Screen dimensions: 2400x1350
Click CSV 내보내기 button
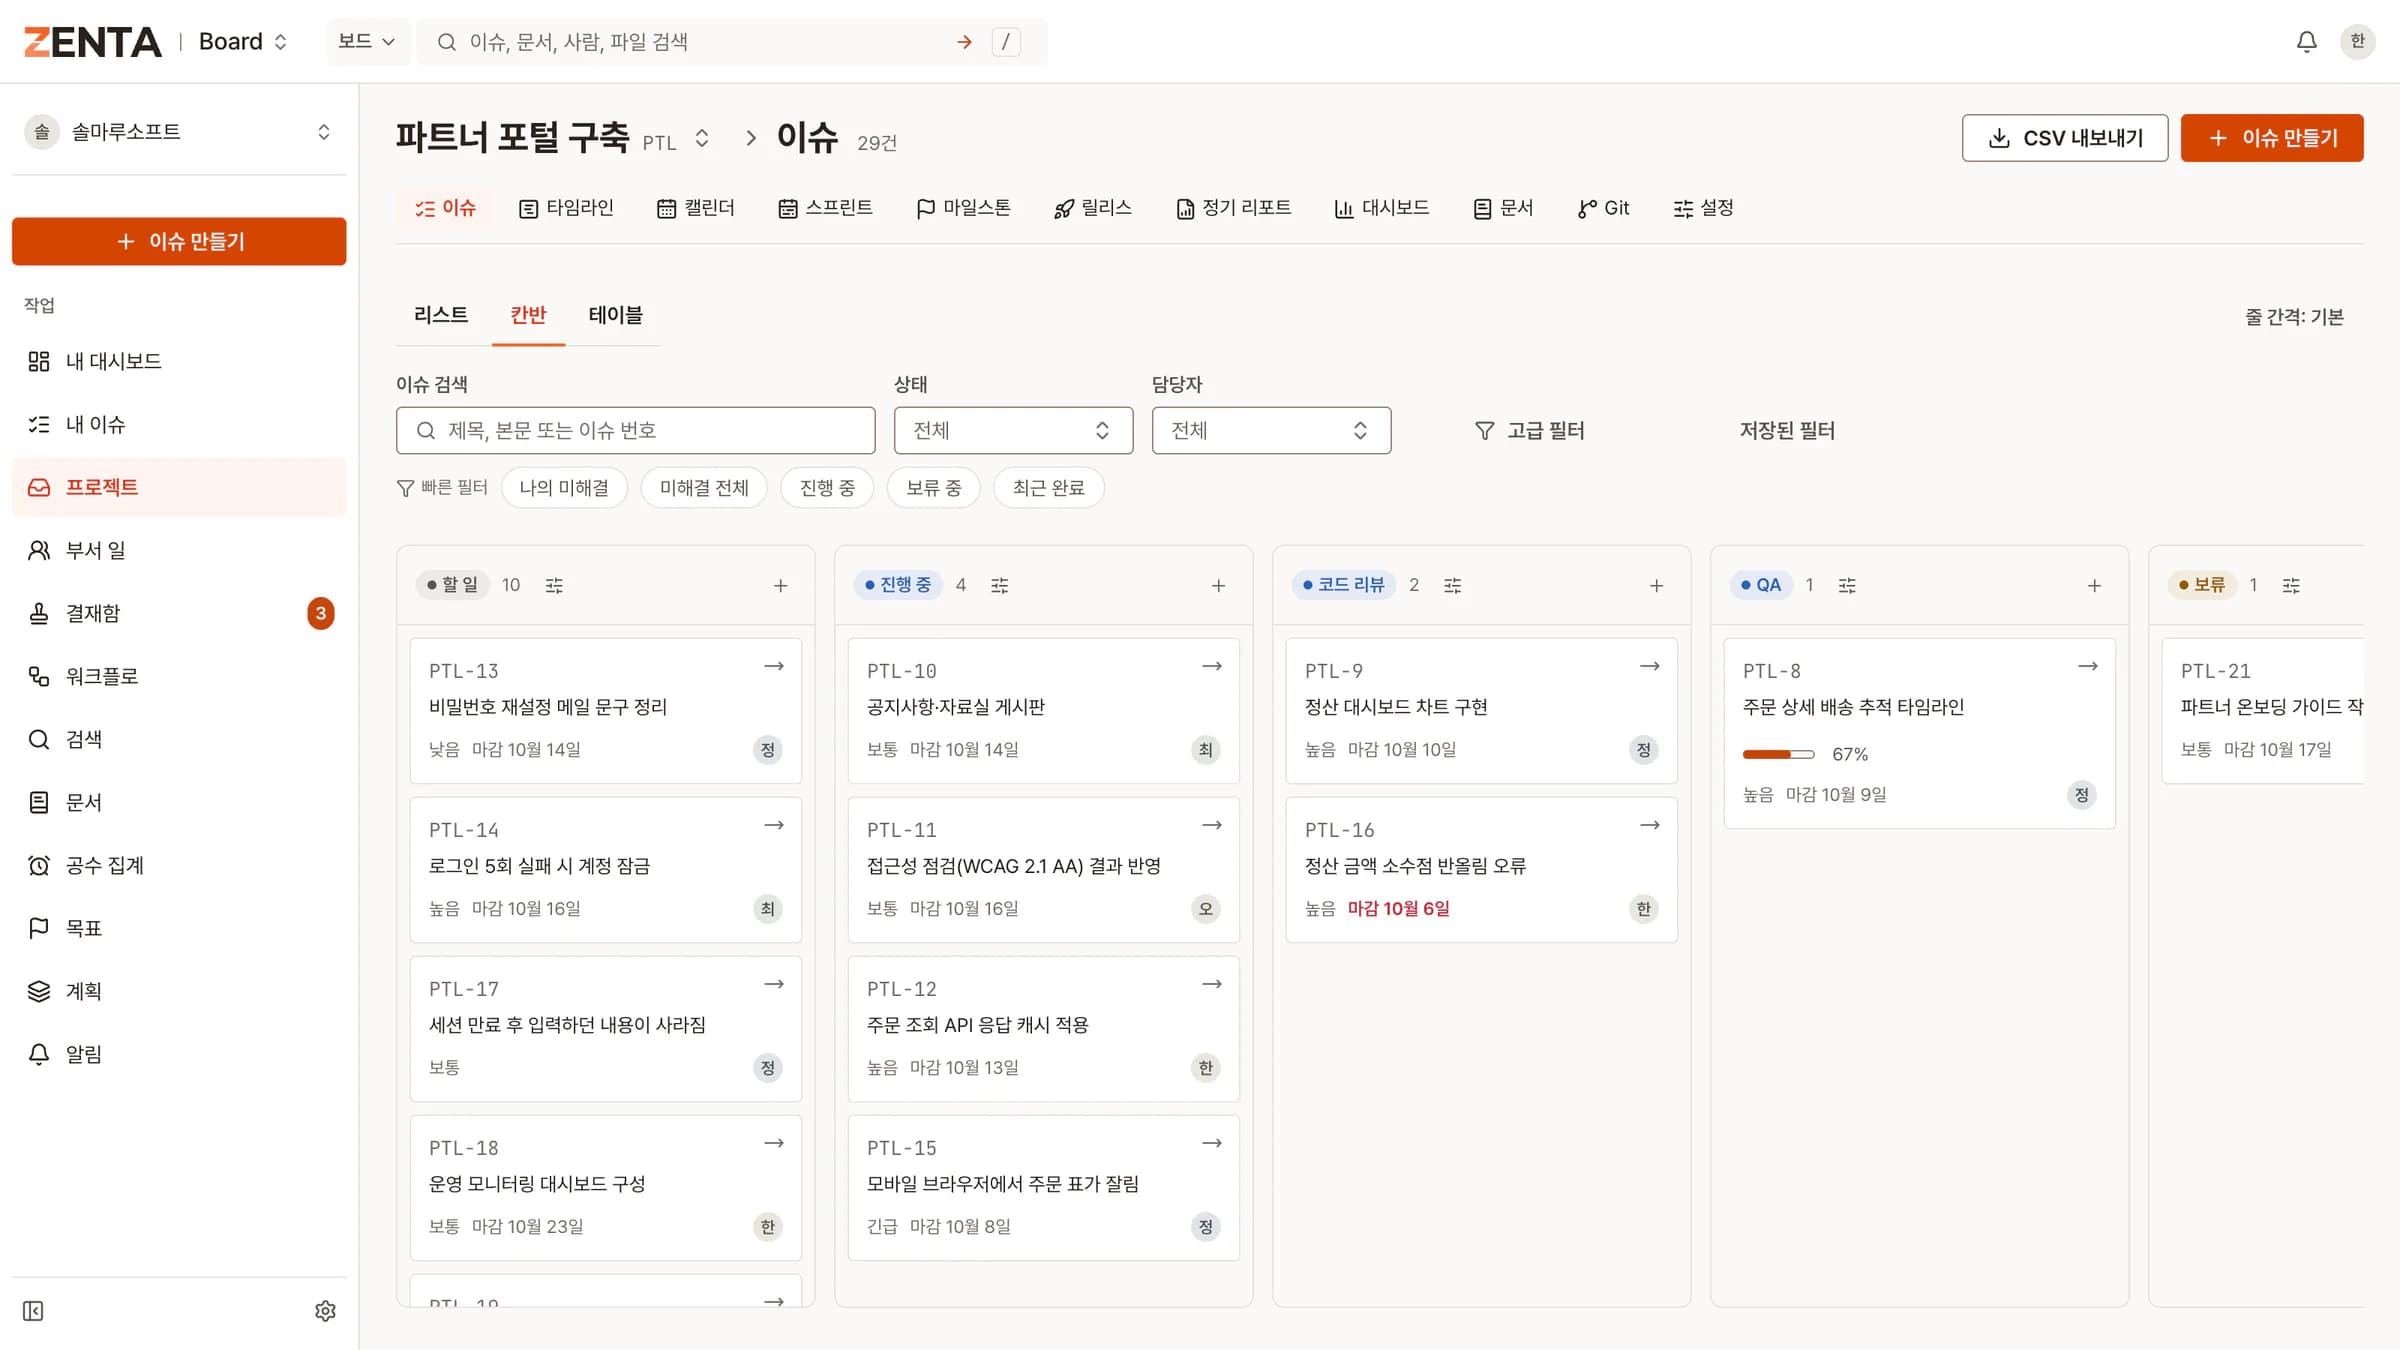point(2065,138)
